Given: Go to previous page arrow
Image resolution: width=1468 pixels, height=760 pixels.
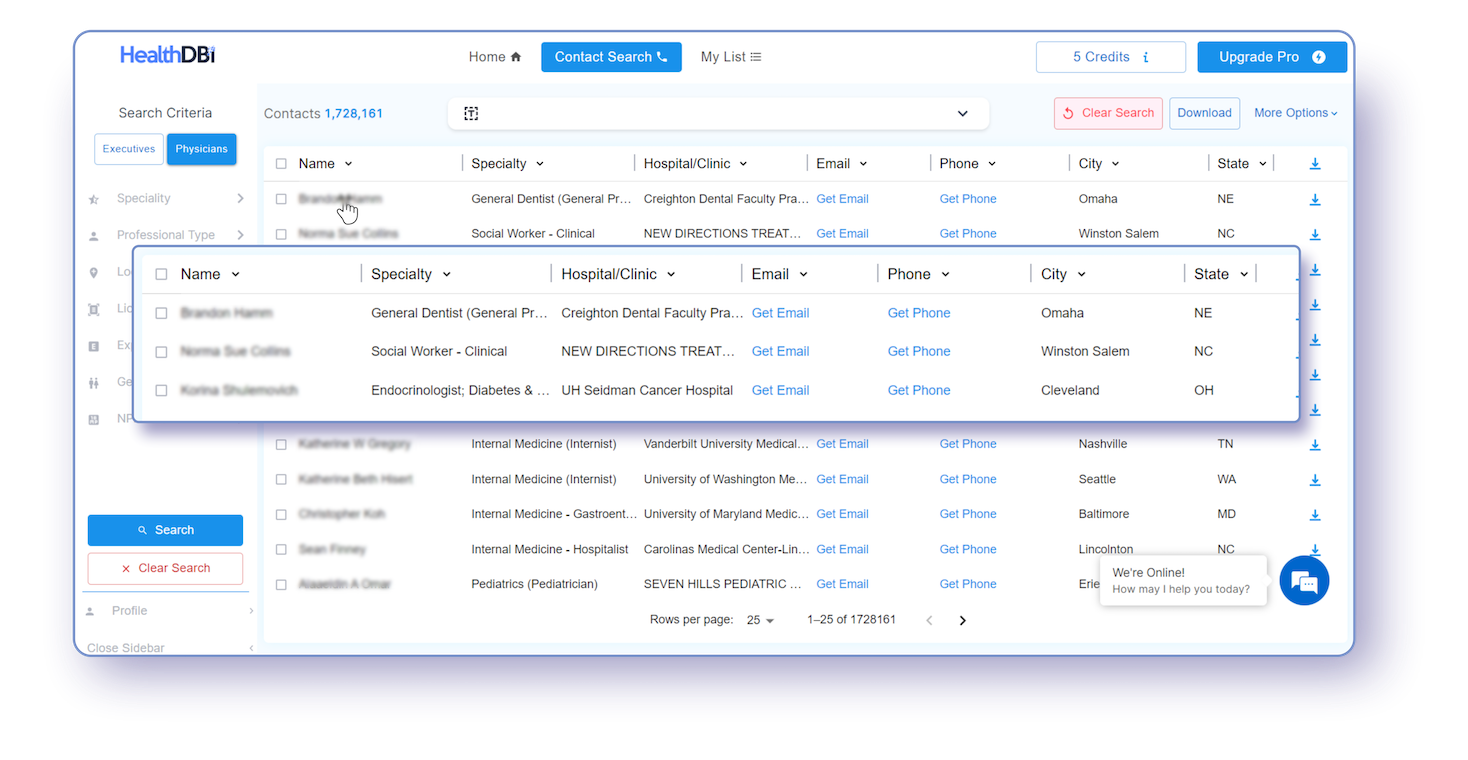Looking at the screenshot, I should (x=929, y=620).
